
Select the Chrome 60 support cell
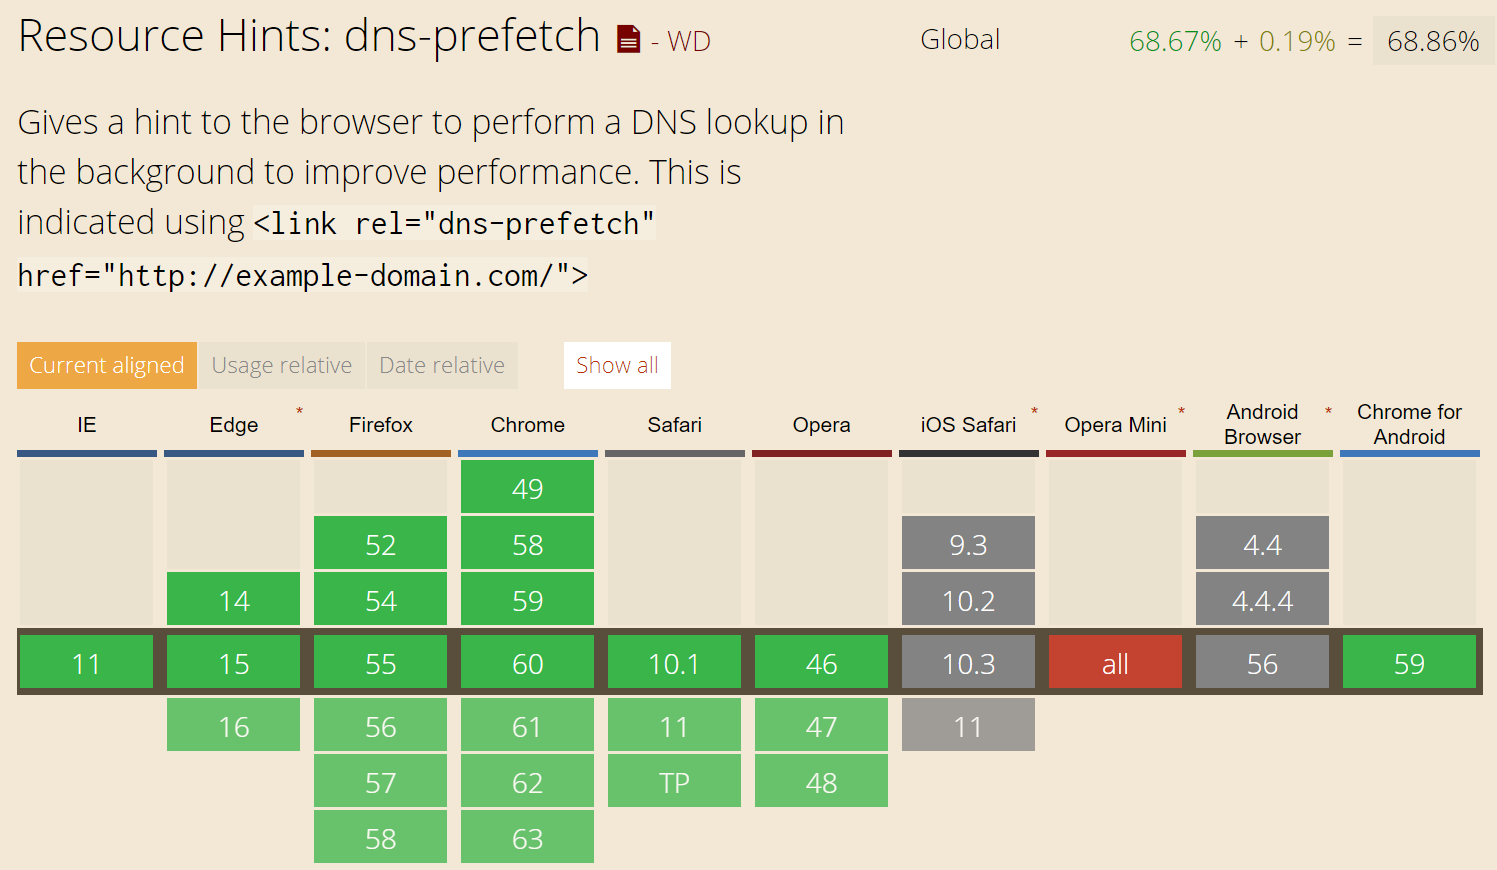(527, 662)
